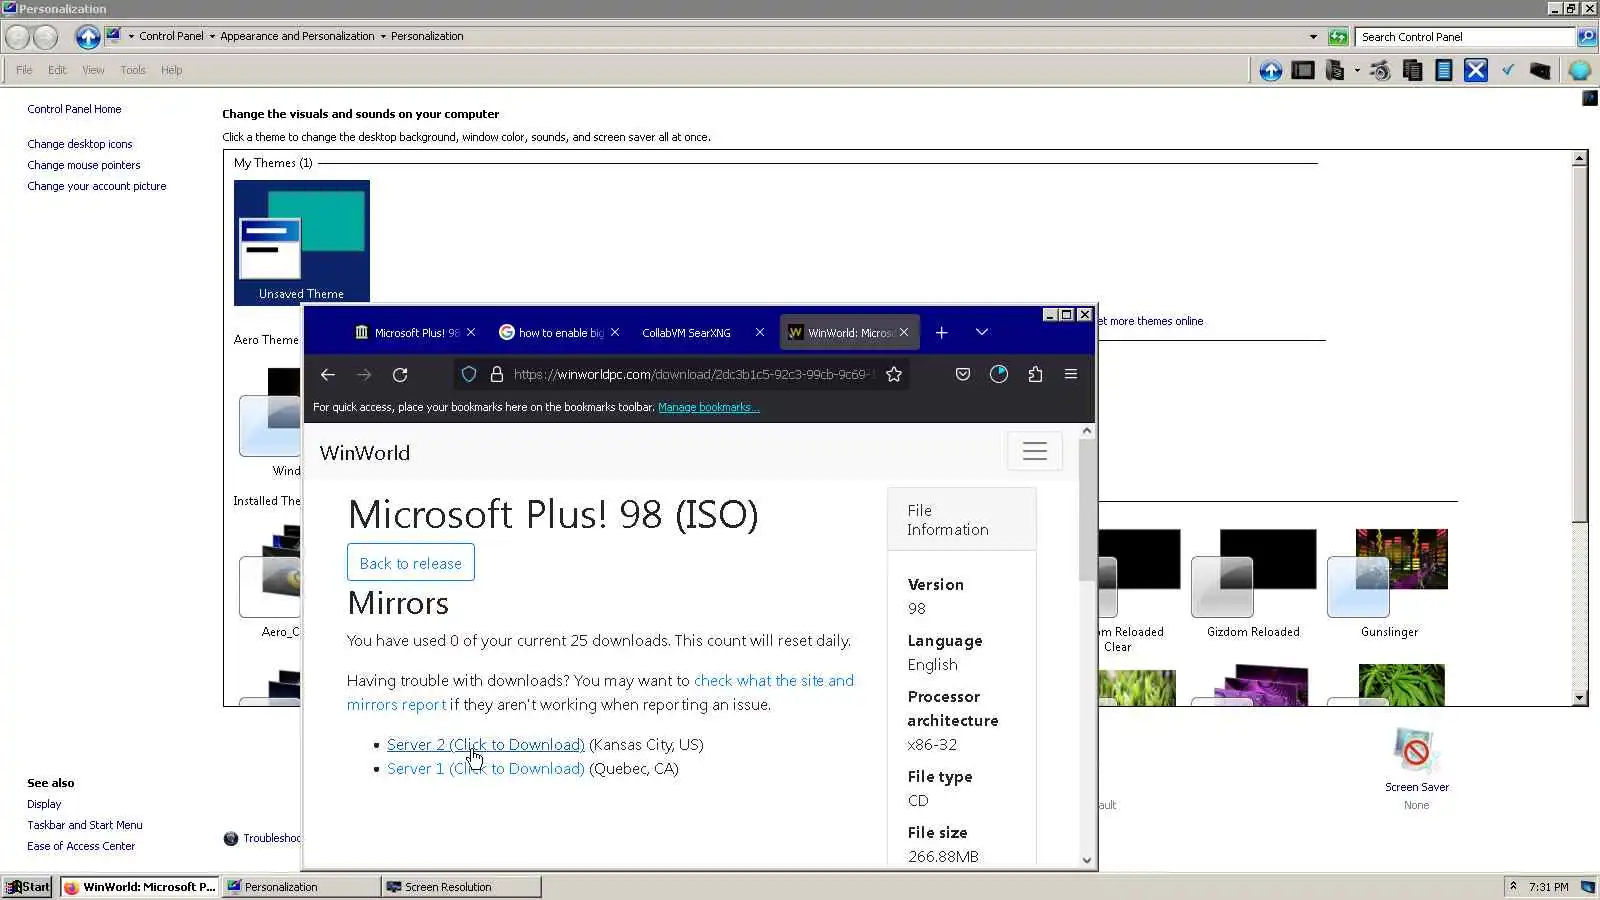
Task: Bookmark this page with the star icon
Action: pos(894,374)
